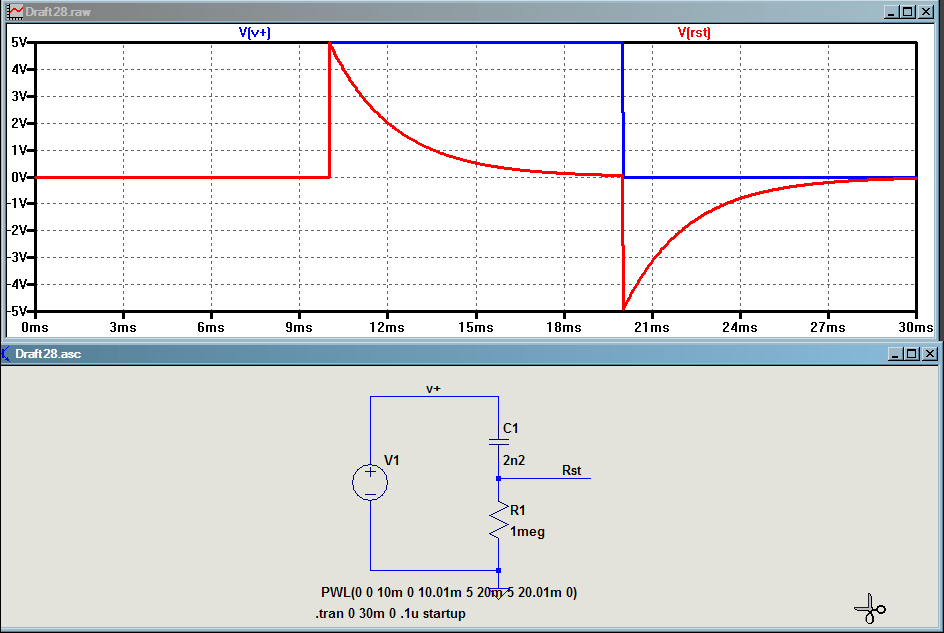Click the 3V vertical axis label
The image size is (944, 633).
pyautogui.click(x=19, y=96)
